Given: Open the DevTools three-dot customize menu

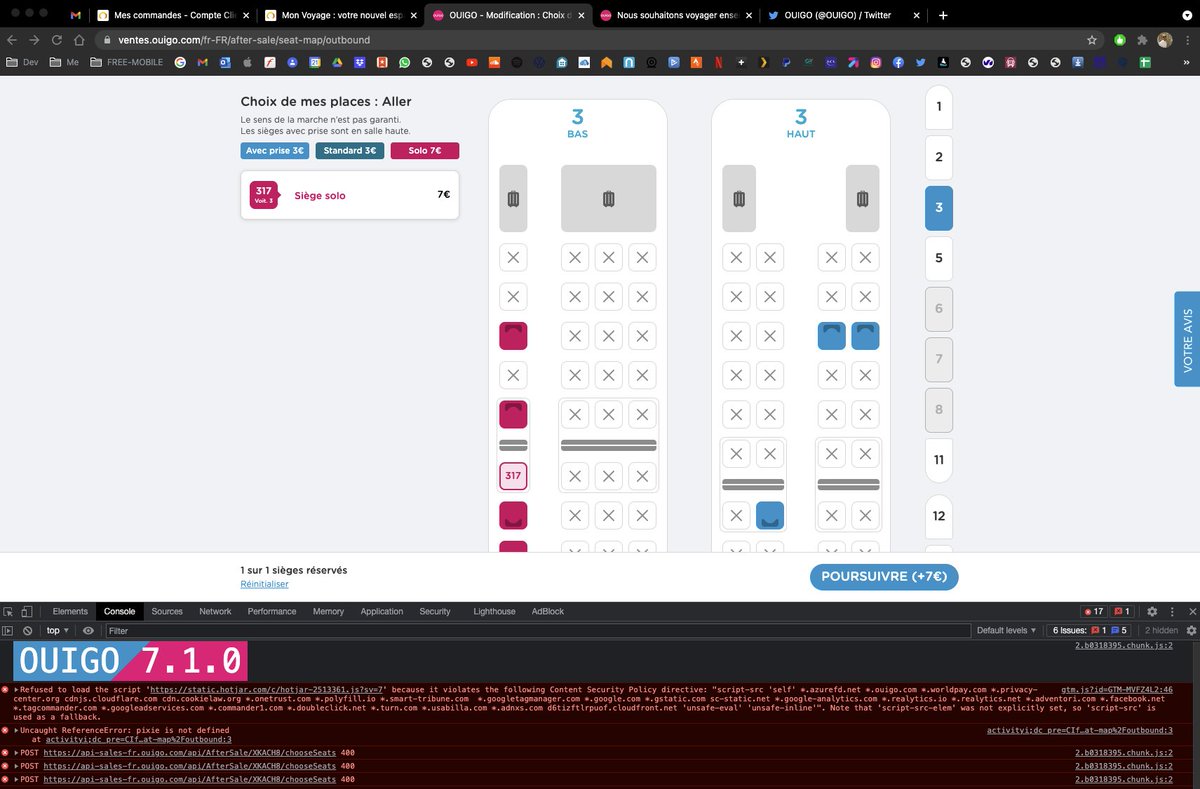Looking at the screenshot, I should click(1171, 611).
